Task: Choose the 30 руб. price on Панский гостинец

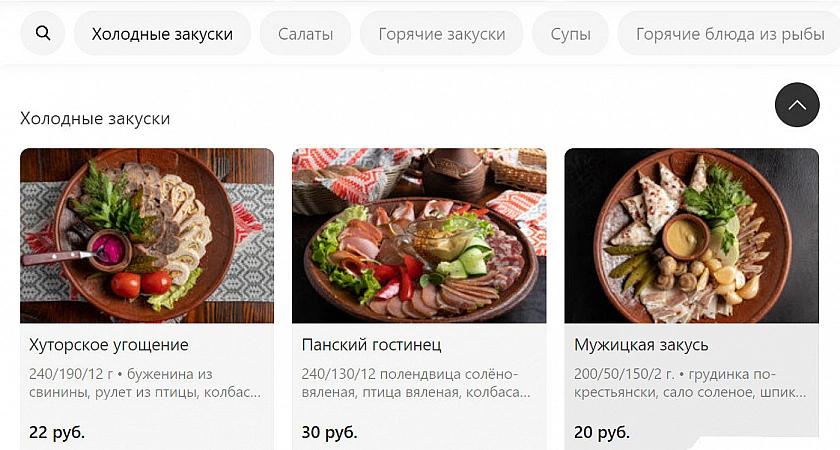Action: click(329, 432)
